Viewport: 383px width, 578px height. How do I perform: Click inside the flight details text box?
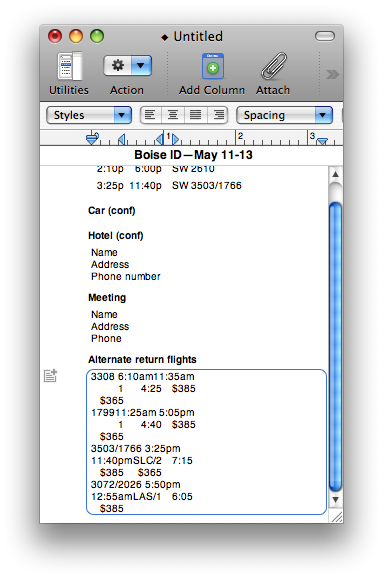(206, 442)
